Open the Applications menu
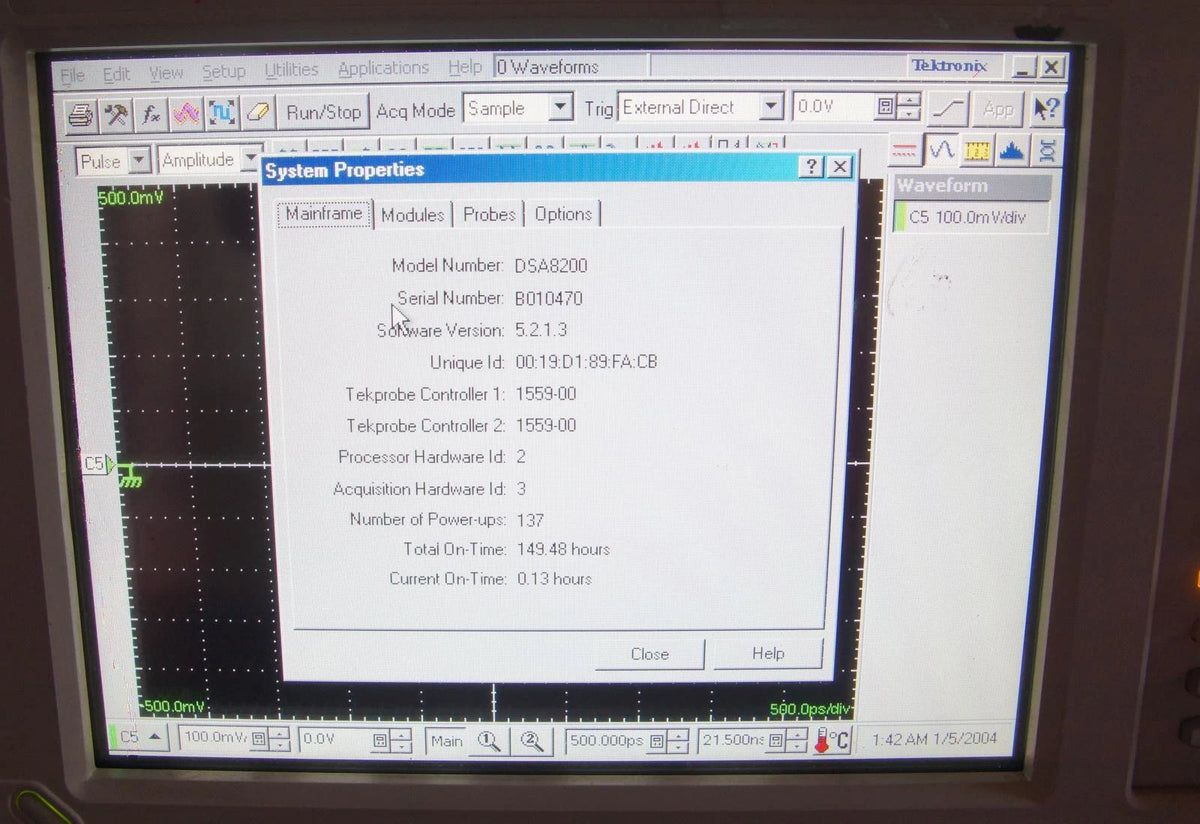This screenshot has width=1200, height=824. (384, 68)
